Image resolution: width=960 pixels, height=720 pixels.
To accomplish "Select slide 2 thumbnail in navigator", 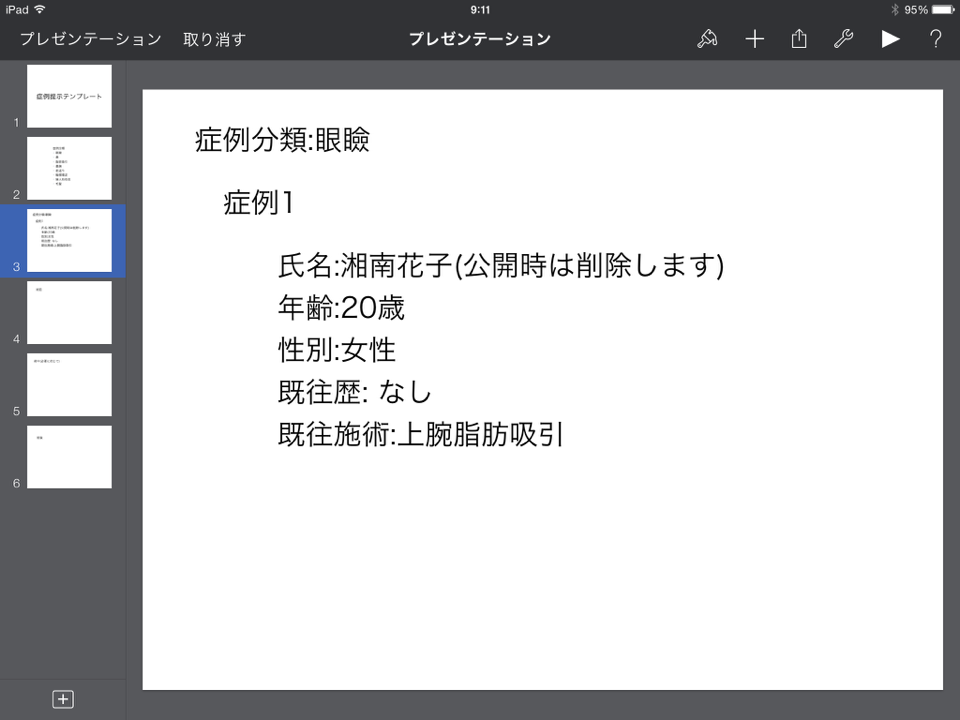I will 69,168.
